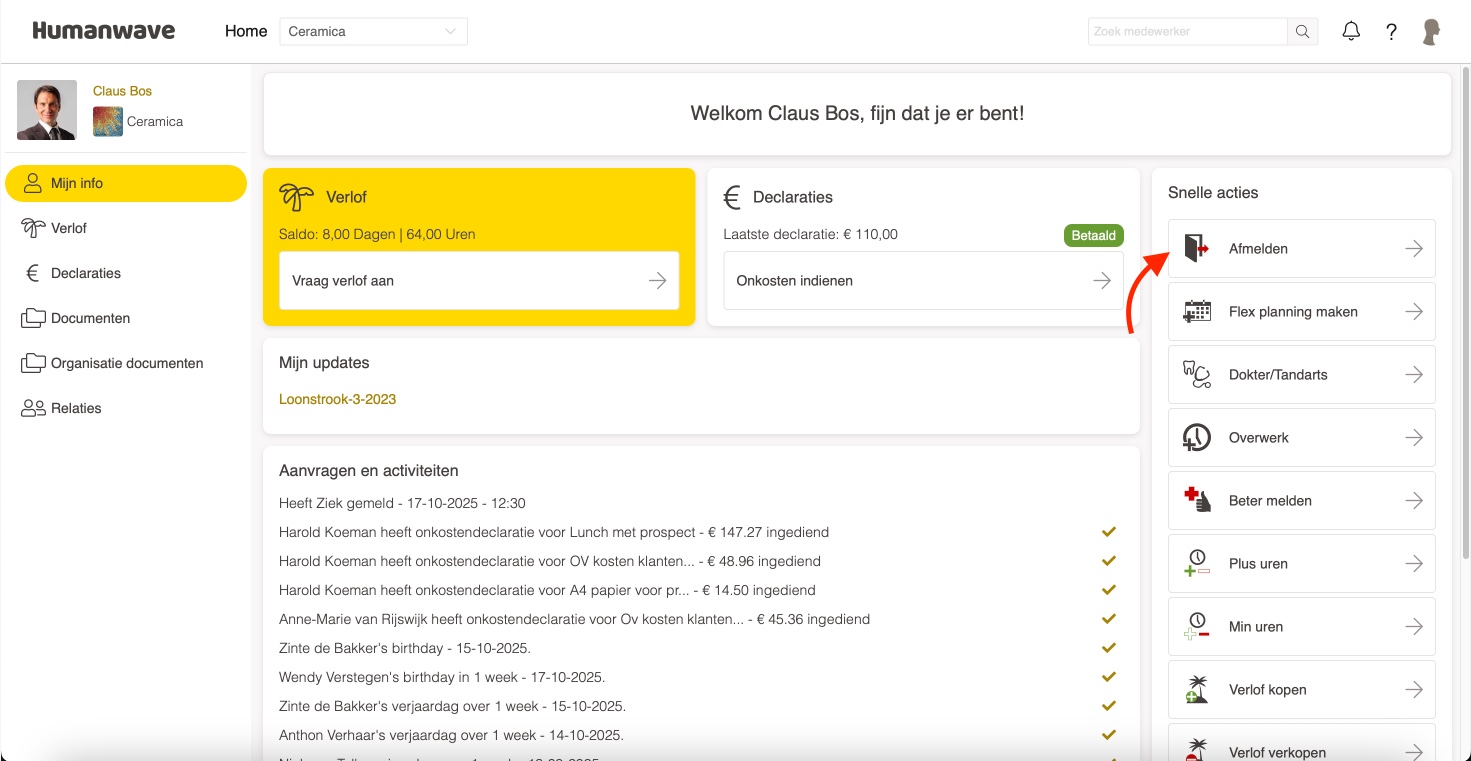Expand Onkosten indienen arrow
Screen dimensions: 1471x761
(1101, 281)
